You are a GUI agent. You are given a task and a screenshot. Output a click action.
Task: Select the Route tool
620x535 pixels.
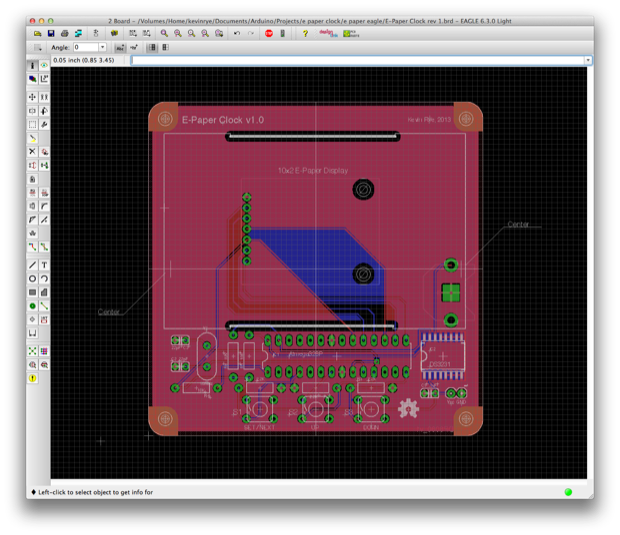(32, 247)
